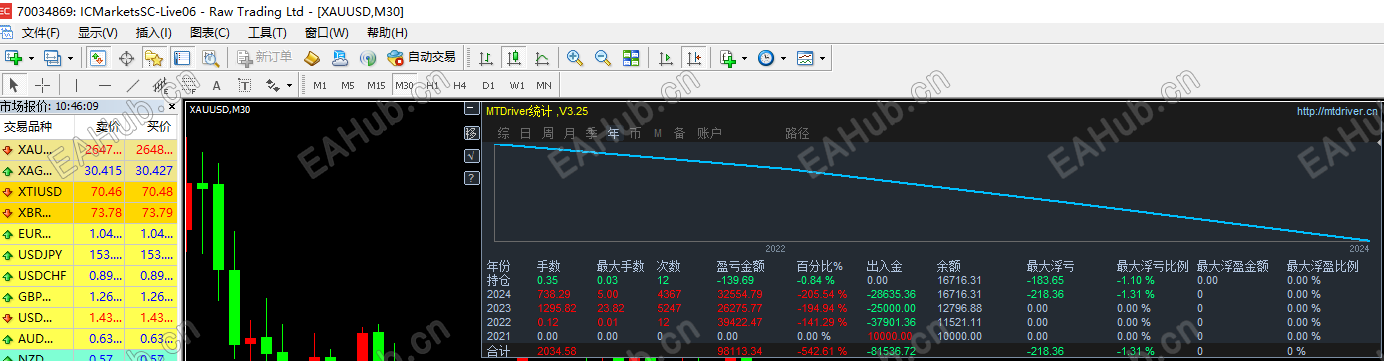Open the 文件(F) menu
The height and width of the screenshot is (361, 1384).
click(41, 32)
